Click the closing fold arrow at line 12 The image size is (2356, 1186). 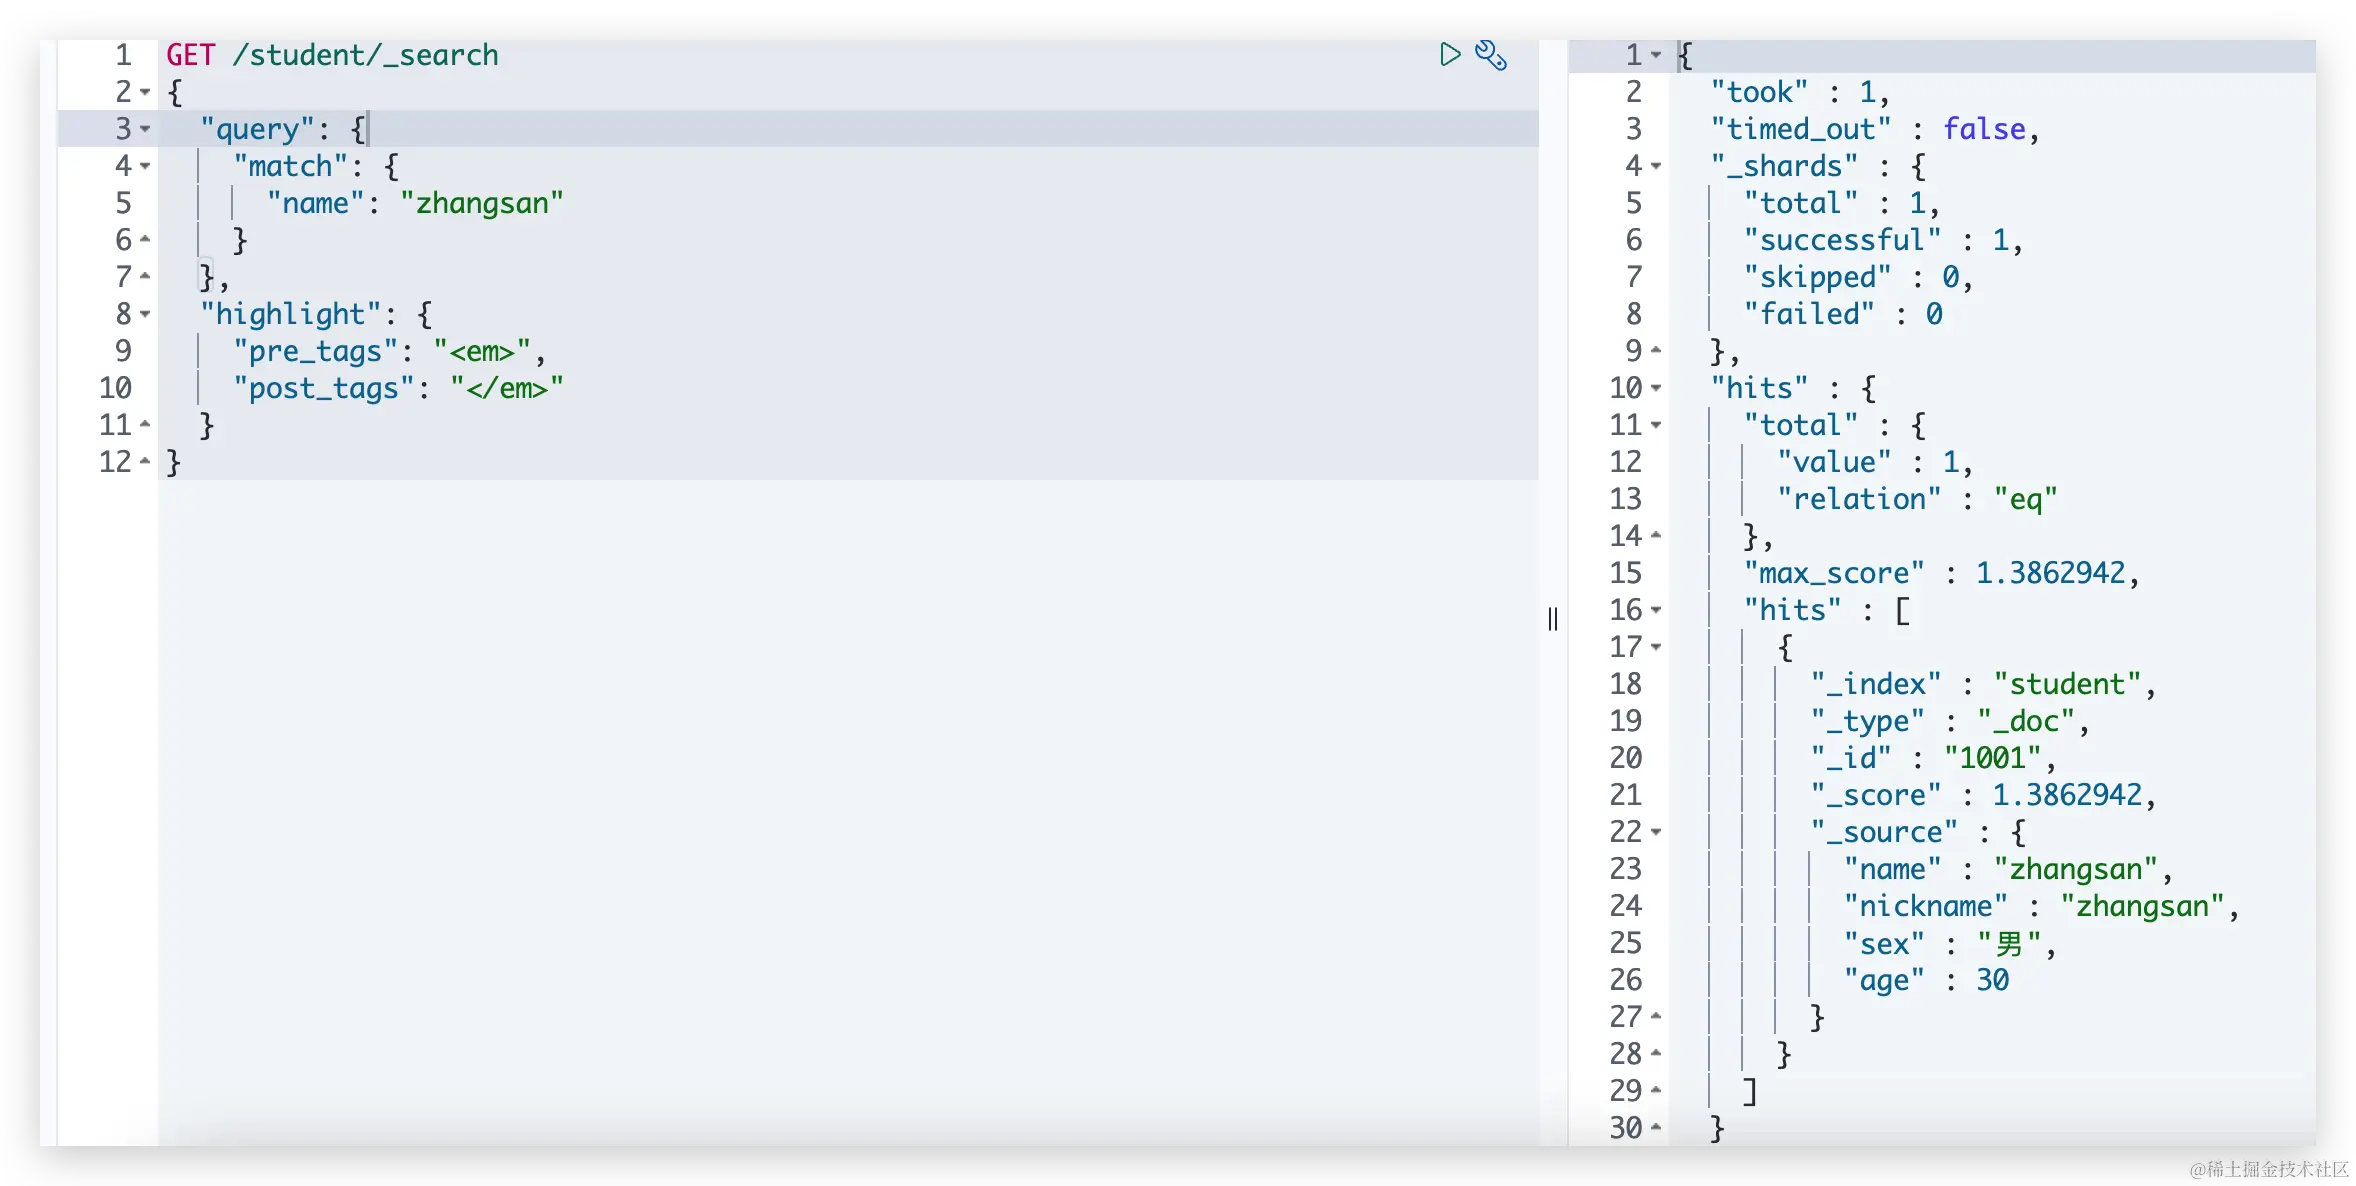tap(146, 461)
